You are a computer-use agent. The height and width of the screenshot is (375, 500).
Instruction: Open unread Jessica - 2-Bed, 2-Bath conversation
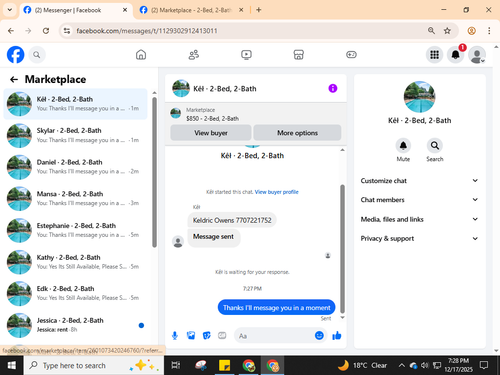pyautogui.click(x=75, y=325)
